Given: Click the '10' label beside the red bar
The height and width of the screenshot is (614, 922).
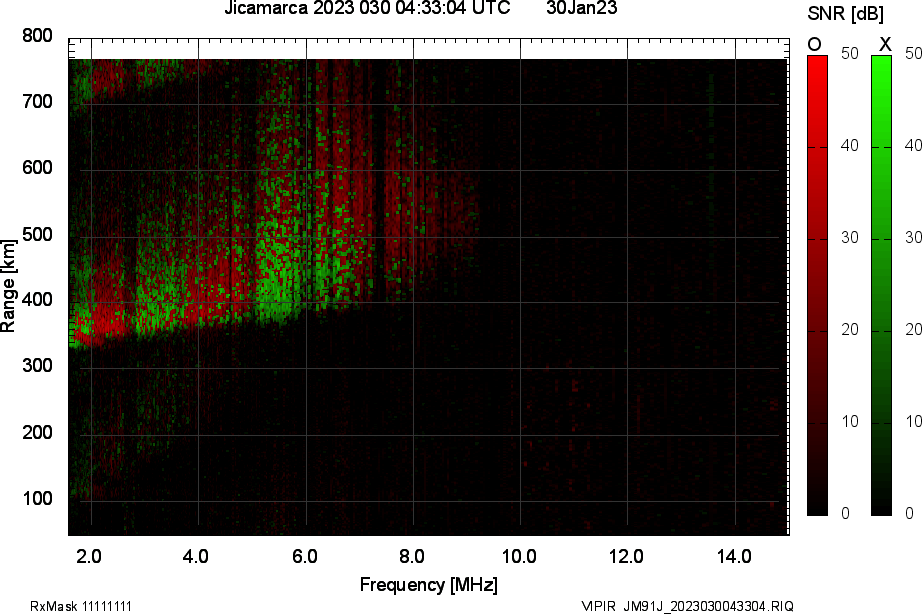Looking at the screenshot, I should 850,422.
